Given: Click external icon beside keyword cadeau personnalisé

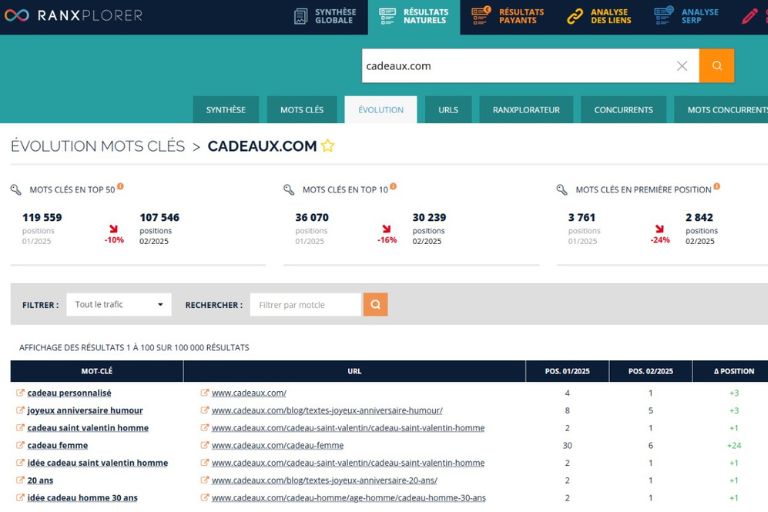Looking at the screenshot, I should coord(20,392).
